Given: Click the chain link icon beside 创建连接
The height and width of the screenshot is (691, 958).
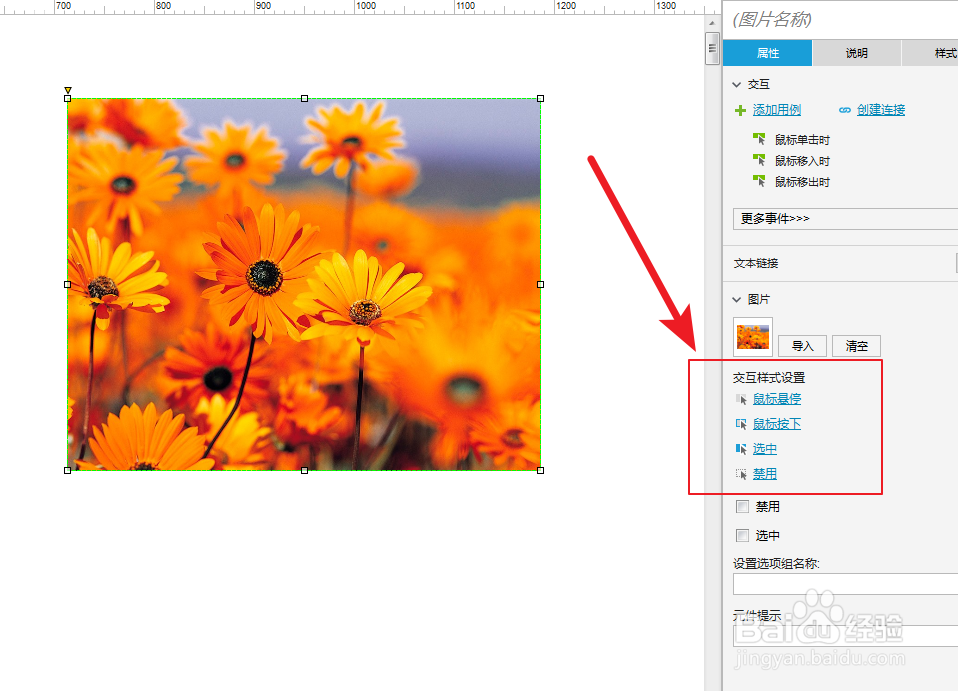Looking at the screenshot, I should click(844, 110).
